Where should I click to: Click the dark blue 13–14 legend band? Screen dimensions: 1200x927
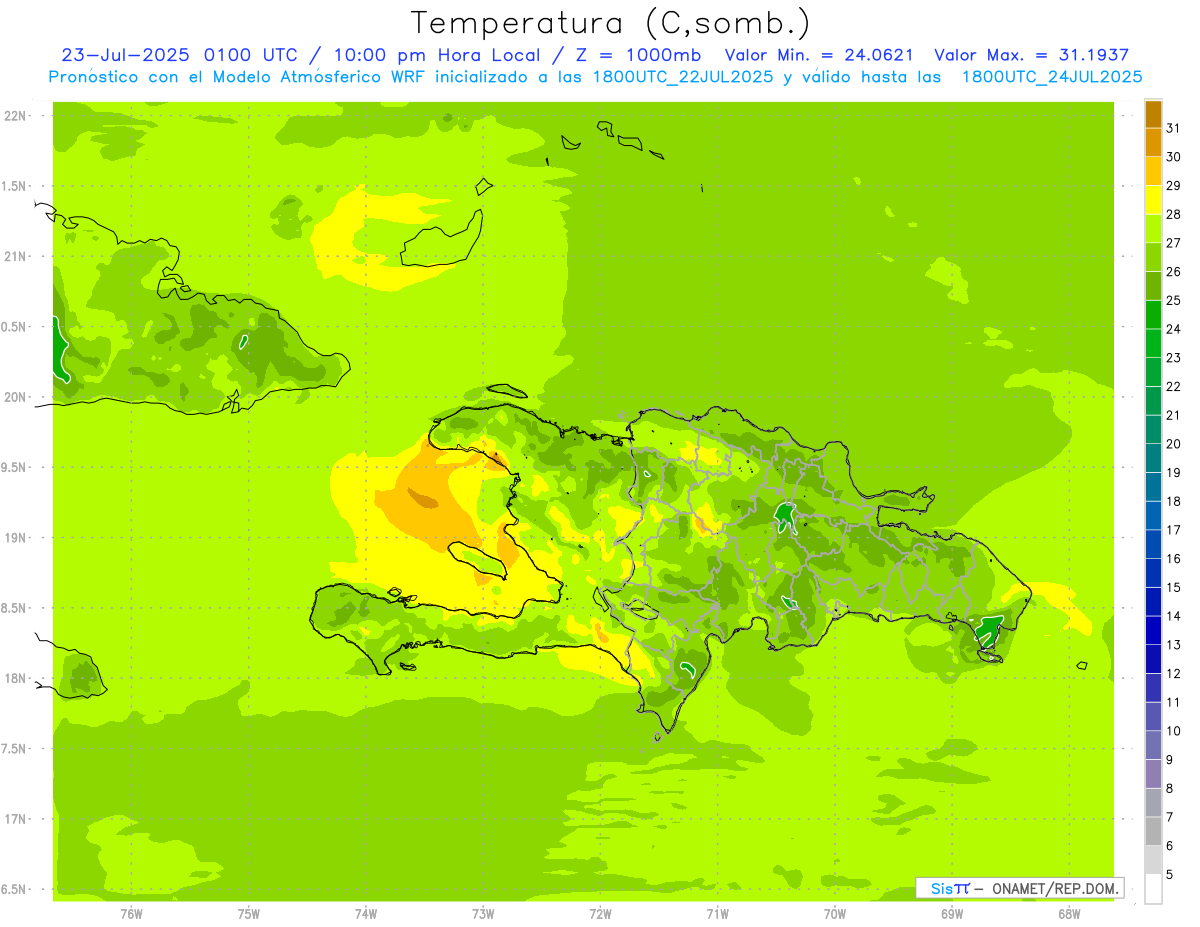click(x=1153, y=631)
